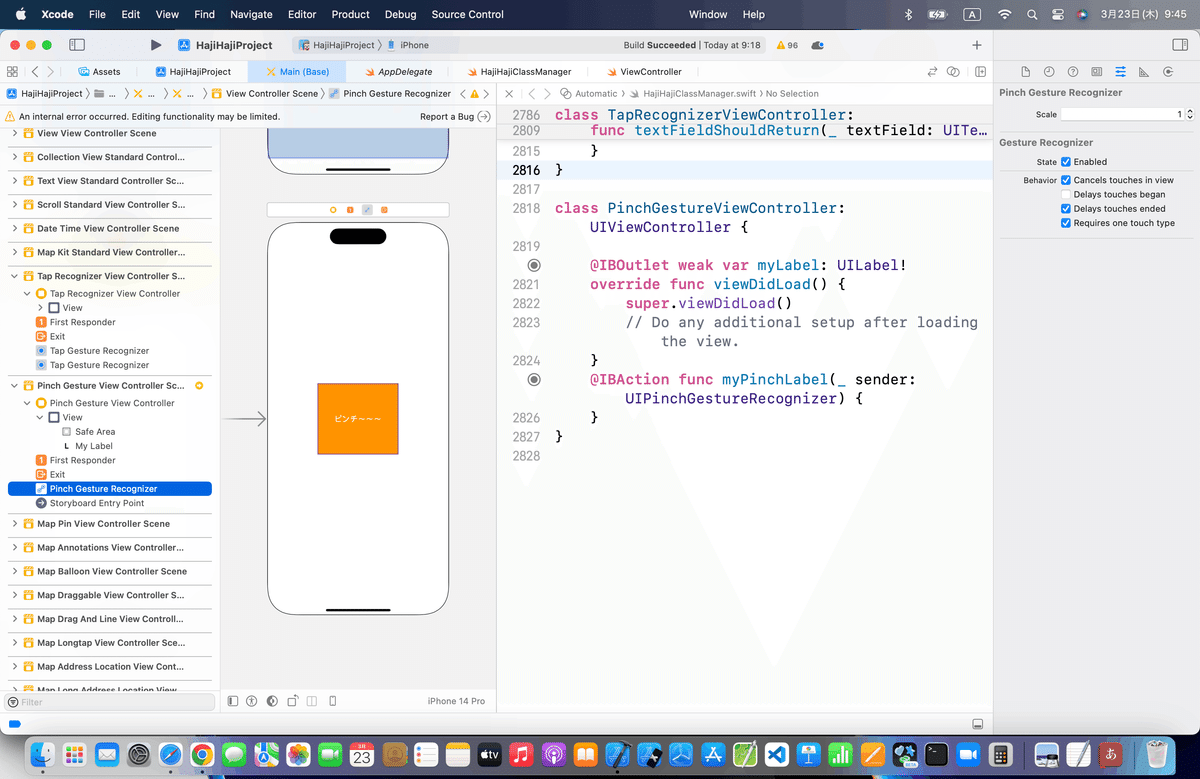
Task: Expand Map Balloon View Controller Scene
Action: pyautogui.click(x=15, y=571)
